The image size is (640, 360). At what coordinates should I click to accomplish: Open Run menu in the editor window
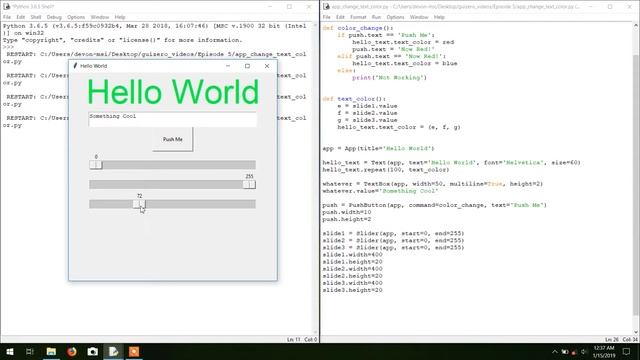(376, 17)
